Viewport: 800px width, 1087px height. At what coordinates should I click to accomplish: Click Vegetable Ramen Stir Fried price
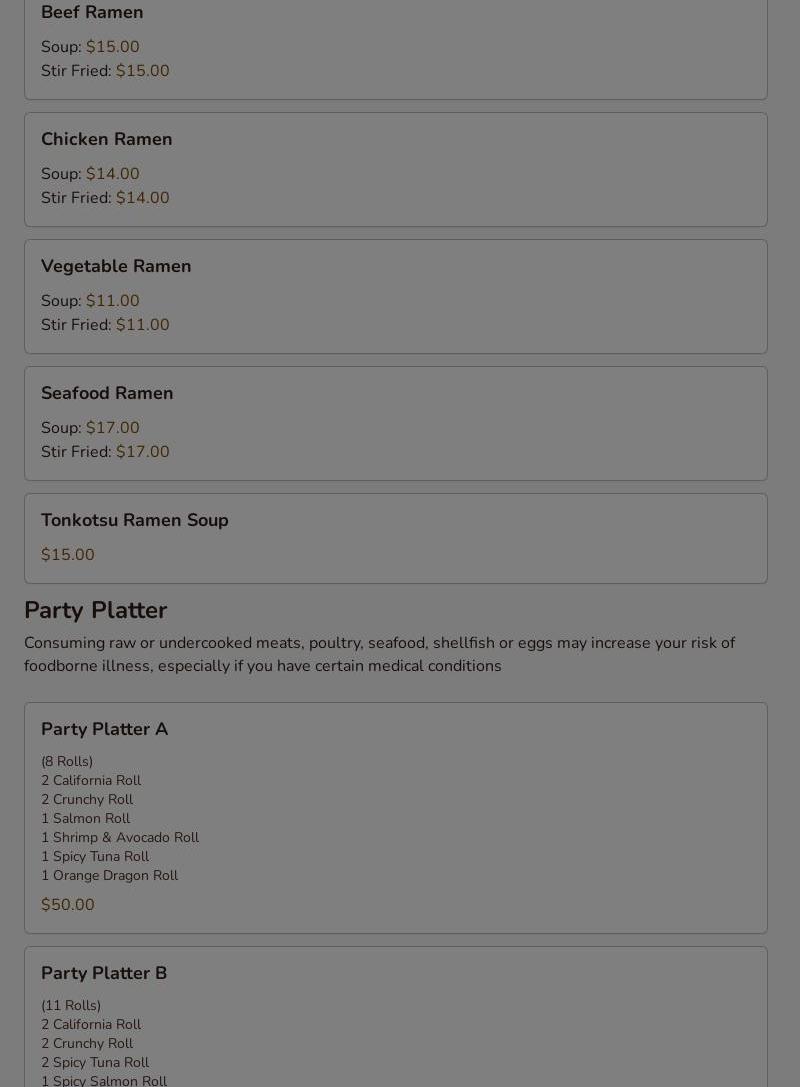coord(142,324)
